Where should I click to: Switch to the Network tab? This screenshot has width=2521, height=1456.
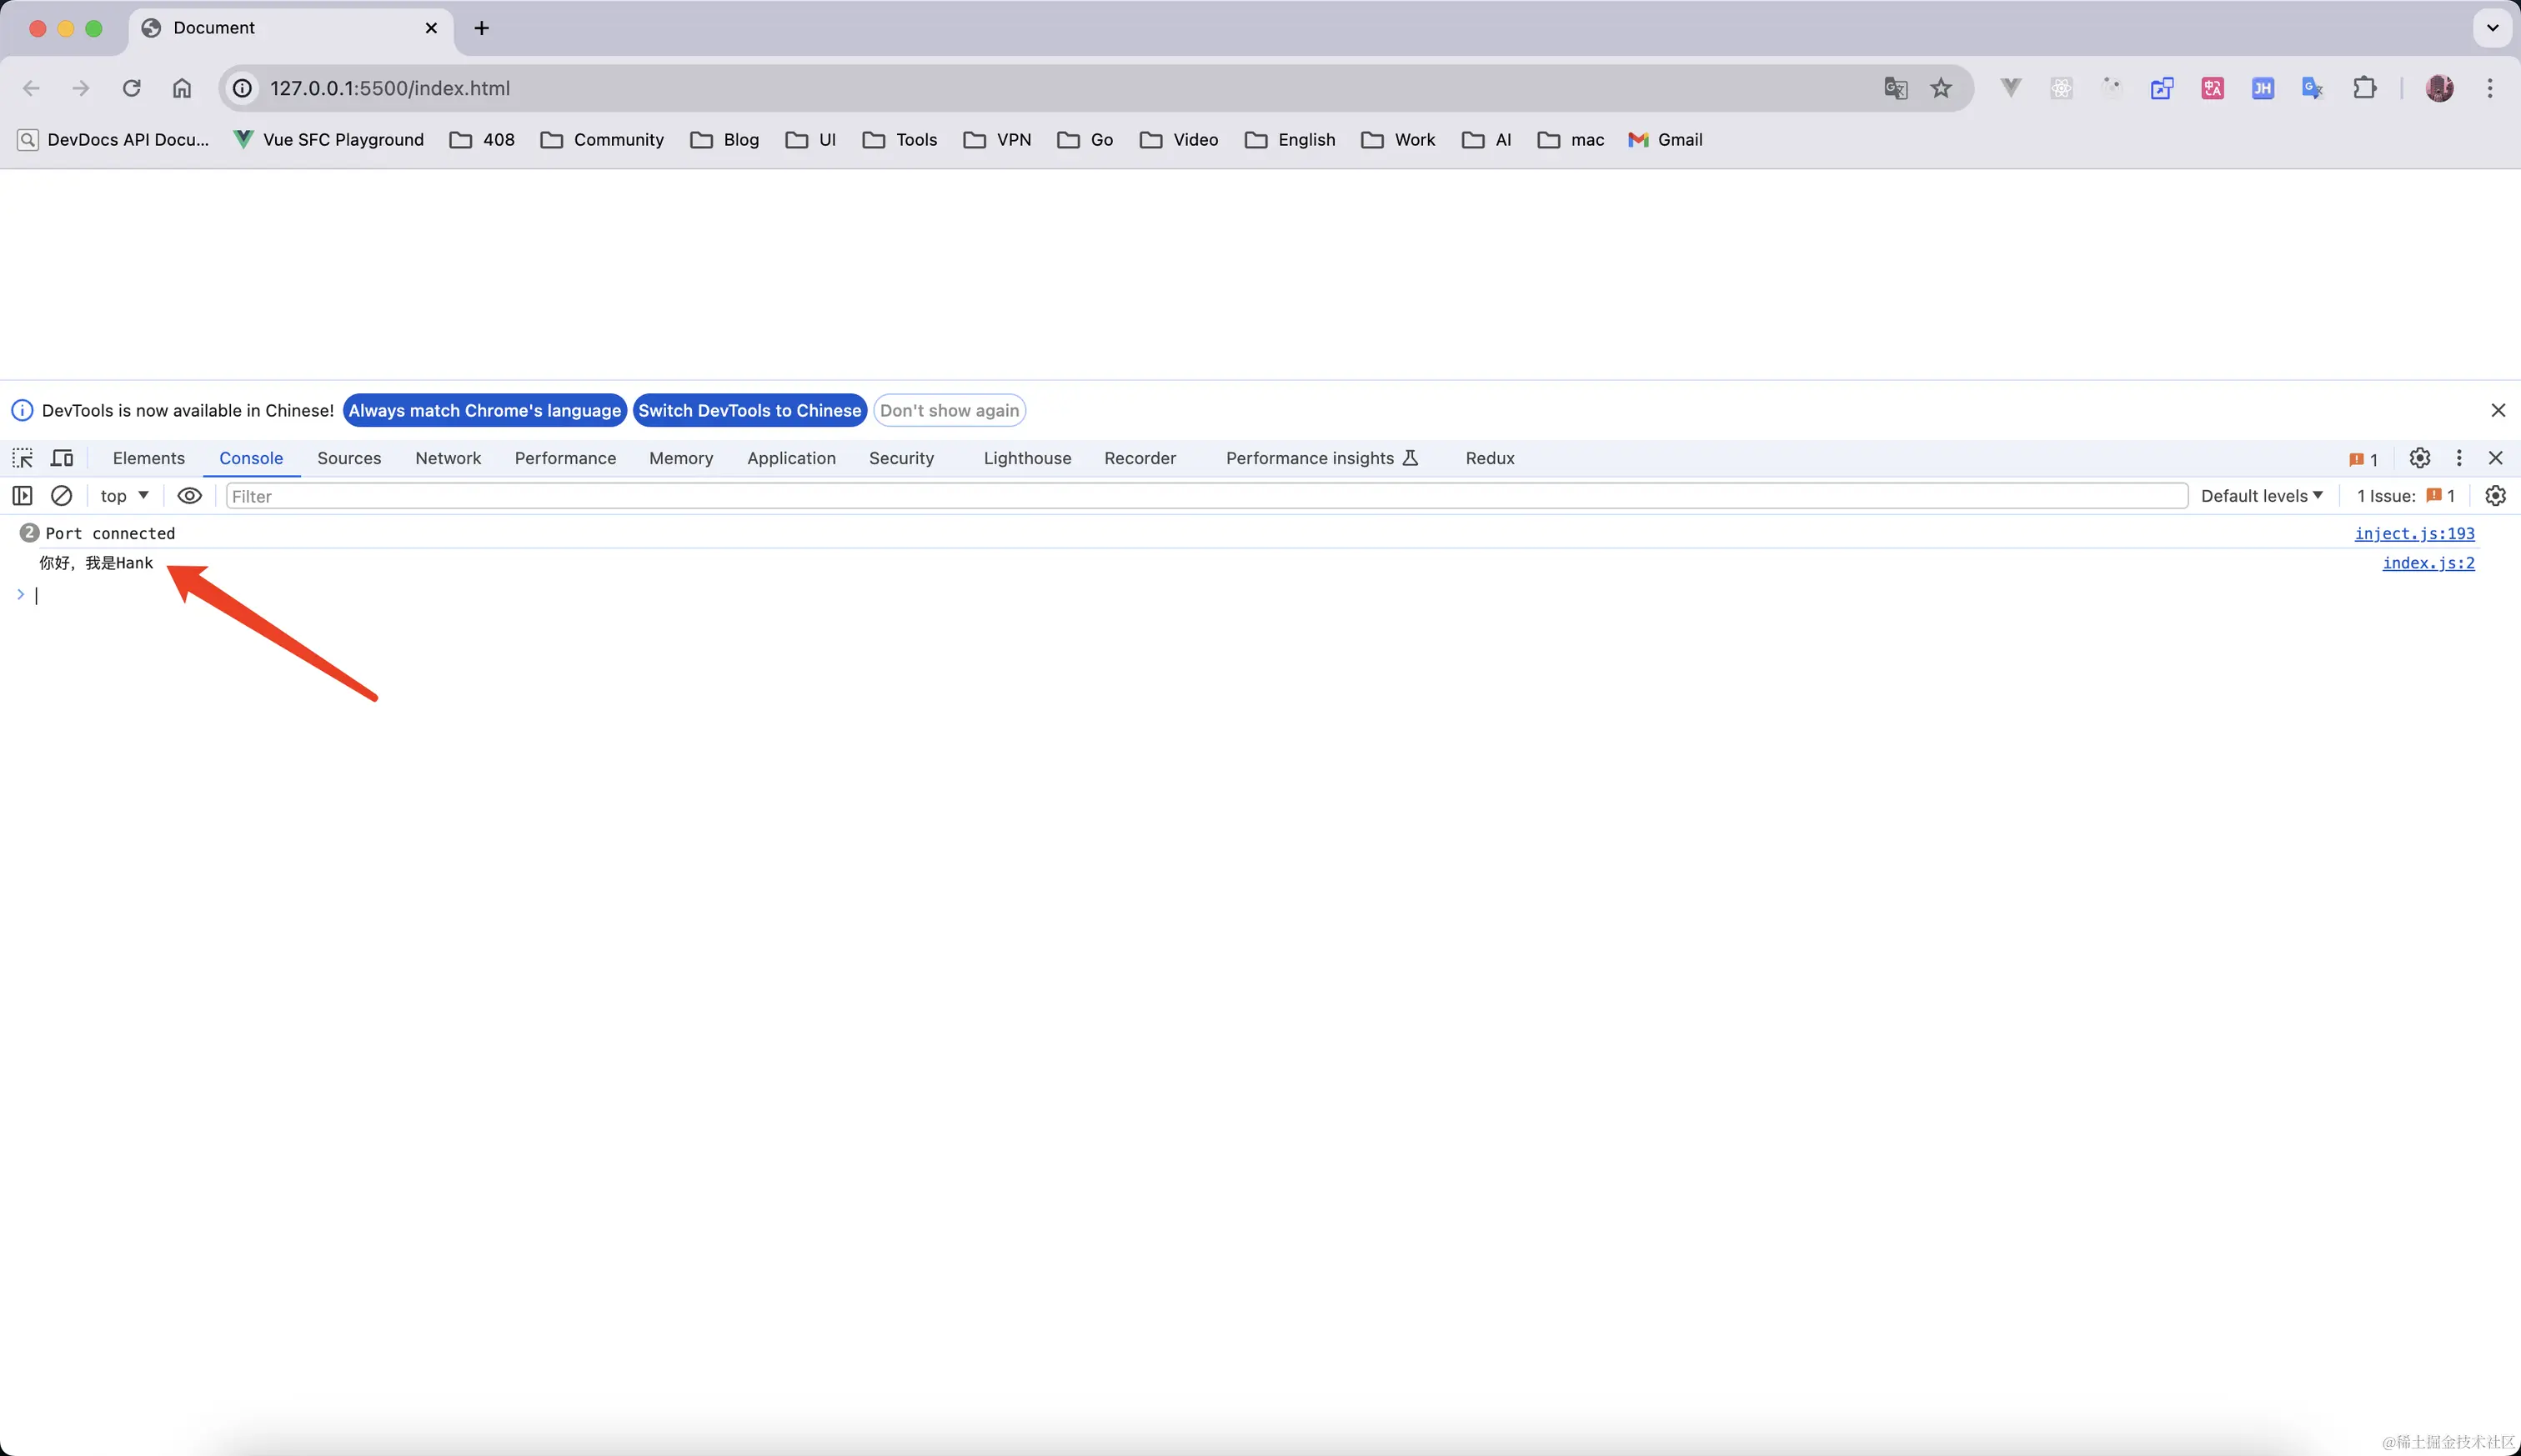pyautogui.click(x=448, y=458)
